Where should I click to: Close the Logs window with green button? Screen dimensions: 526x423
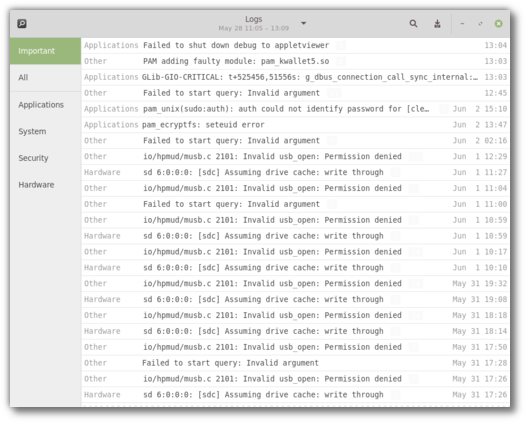click(498, 23)
